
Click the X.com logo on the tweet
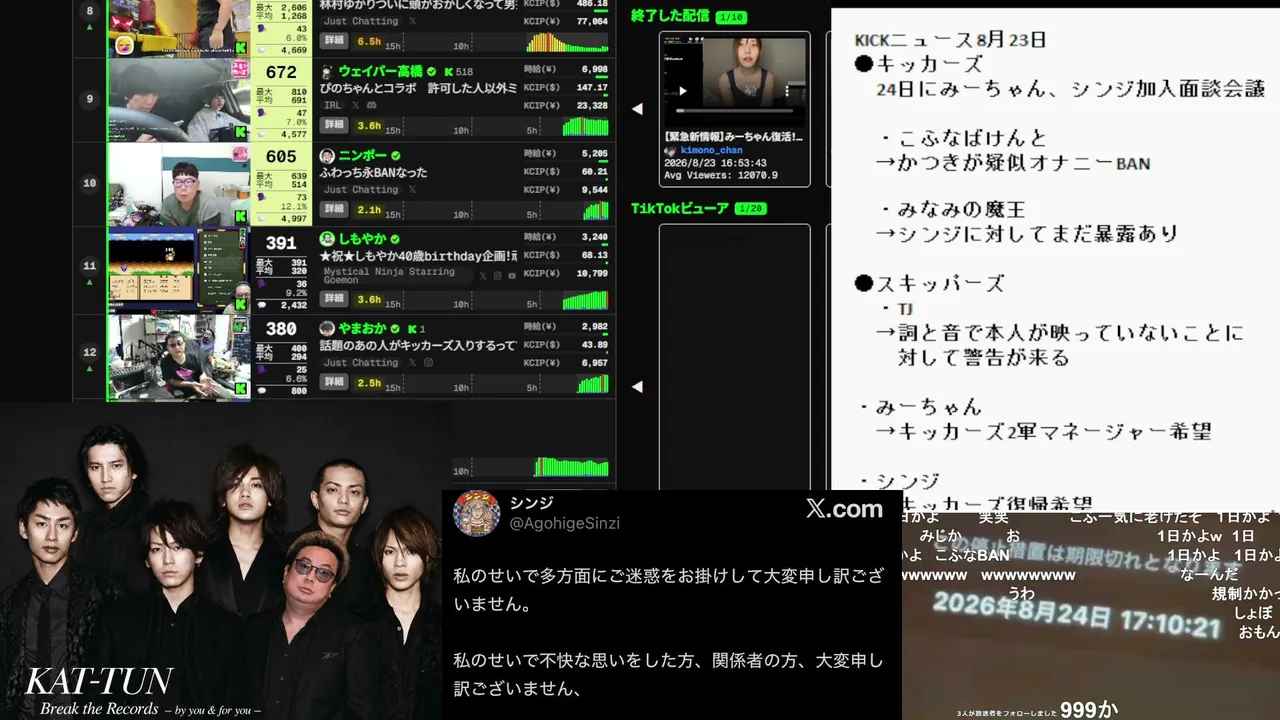pos(844,509)
